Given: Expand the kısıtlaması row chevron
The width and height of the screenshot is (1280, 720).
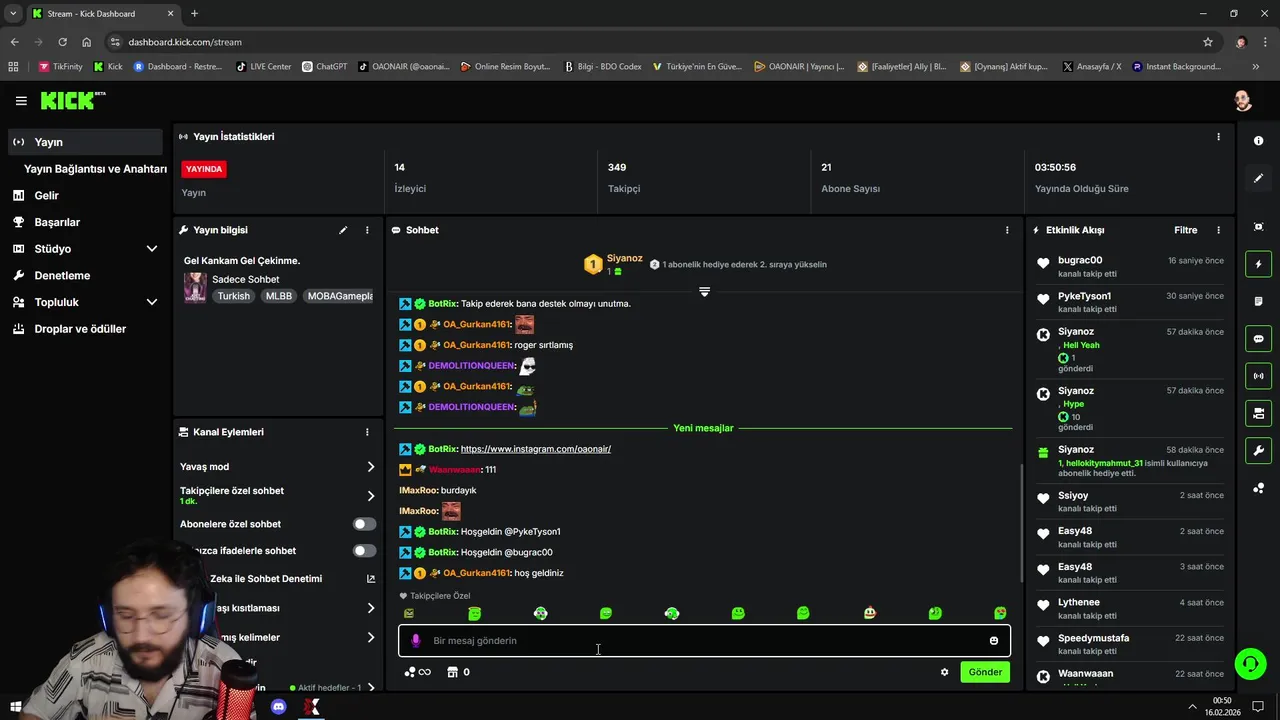Looking at the screenshot, I should tap(370, 608).
